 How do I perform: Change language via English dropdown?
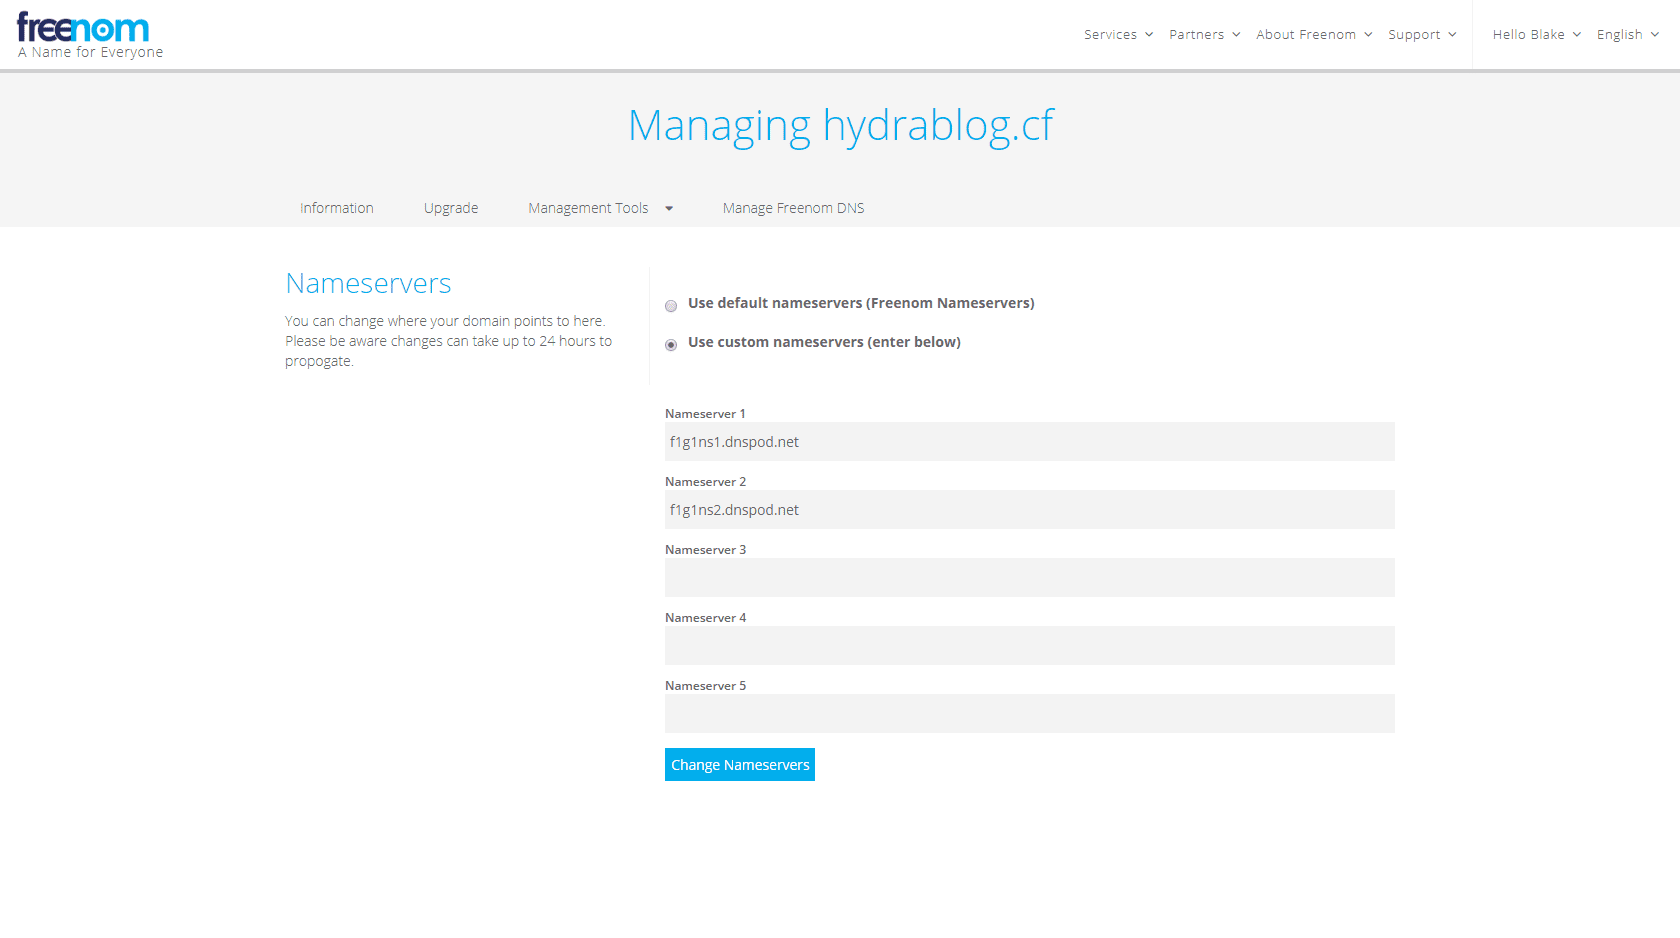(1627, 35)
